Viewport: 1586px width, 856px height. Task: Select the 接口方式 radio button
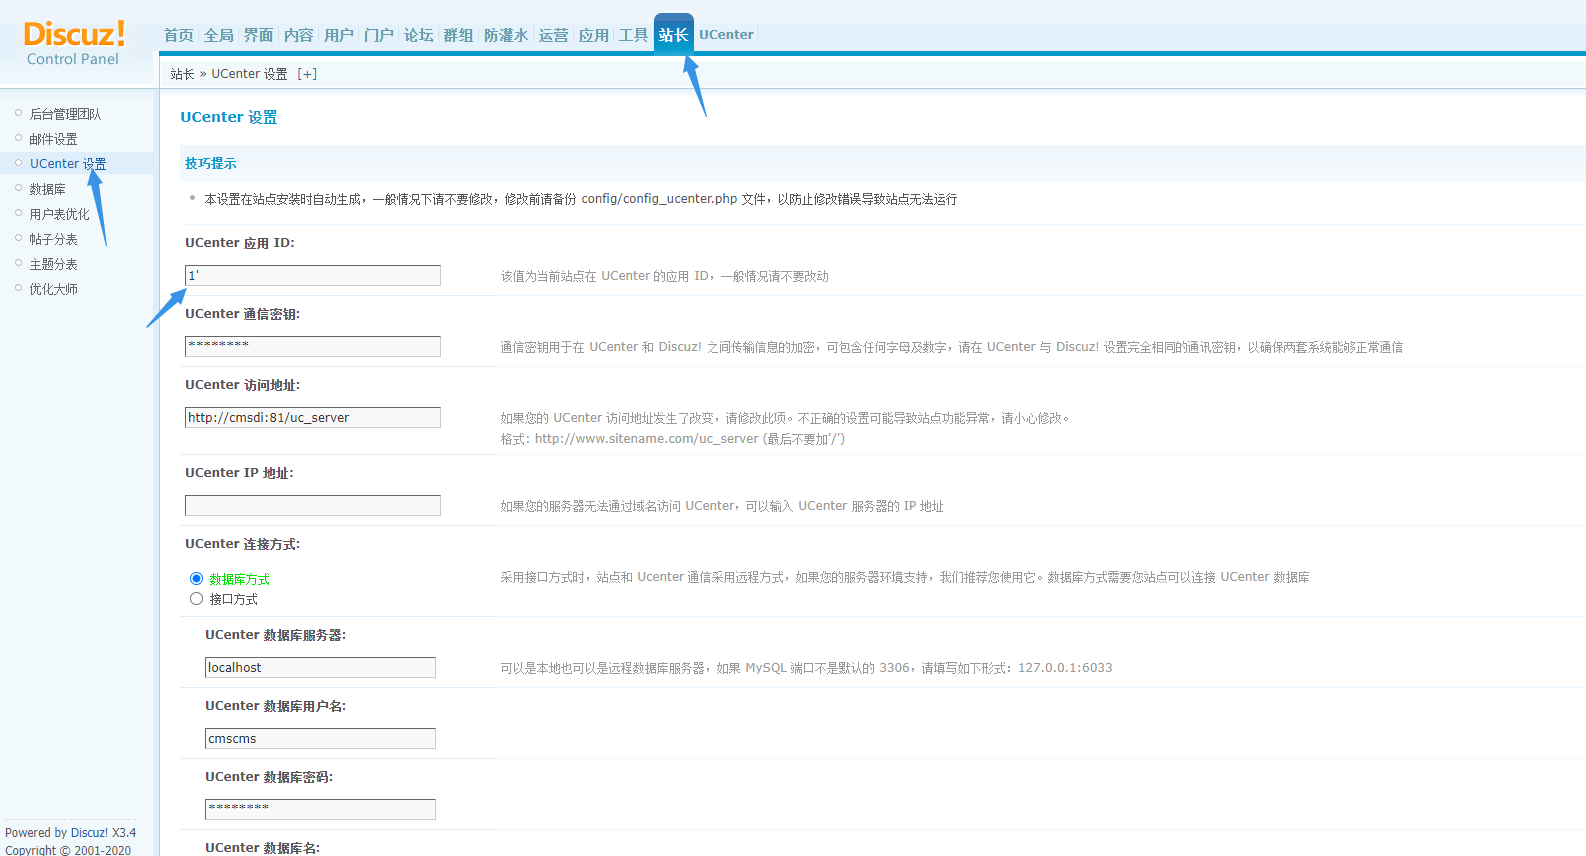point(196,599)
